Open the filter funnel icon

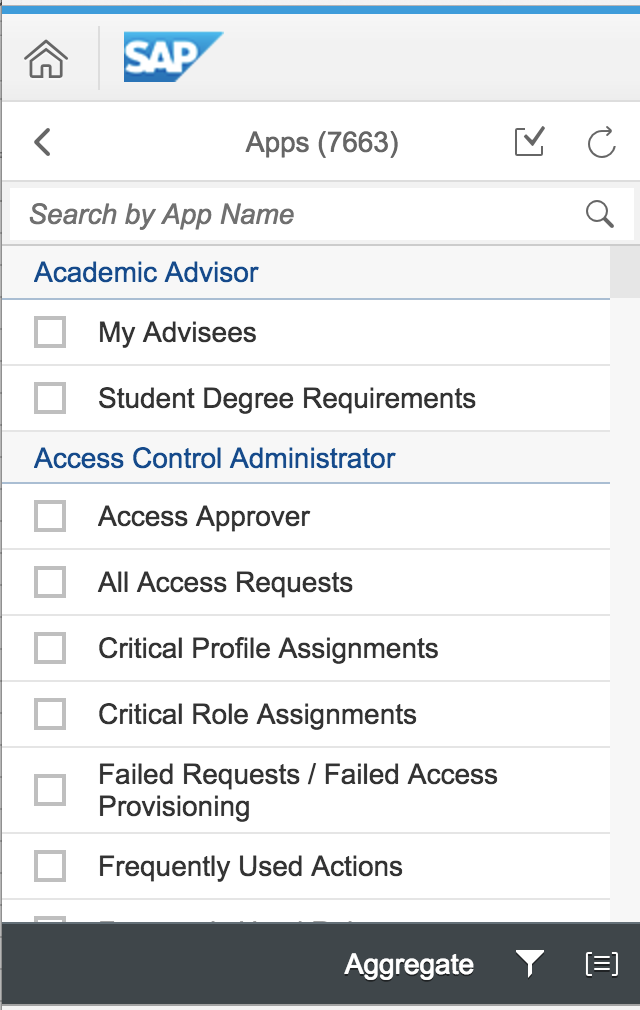click(x=530, y=964)
